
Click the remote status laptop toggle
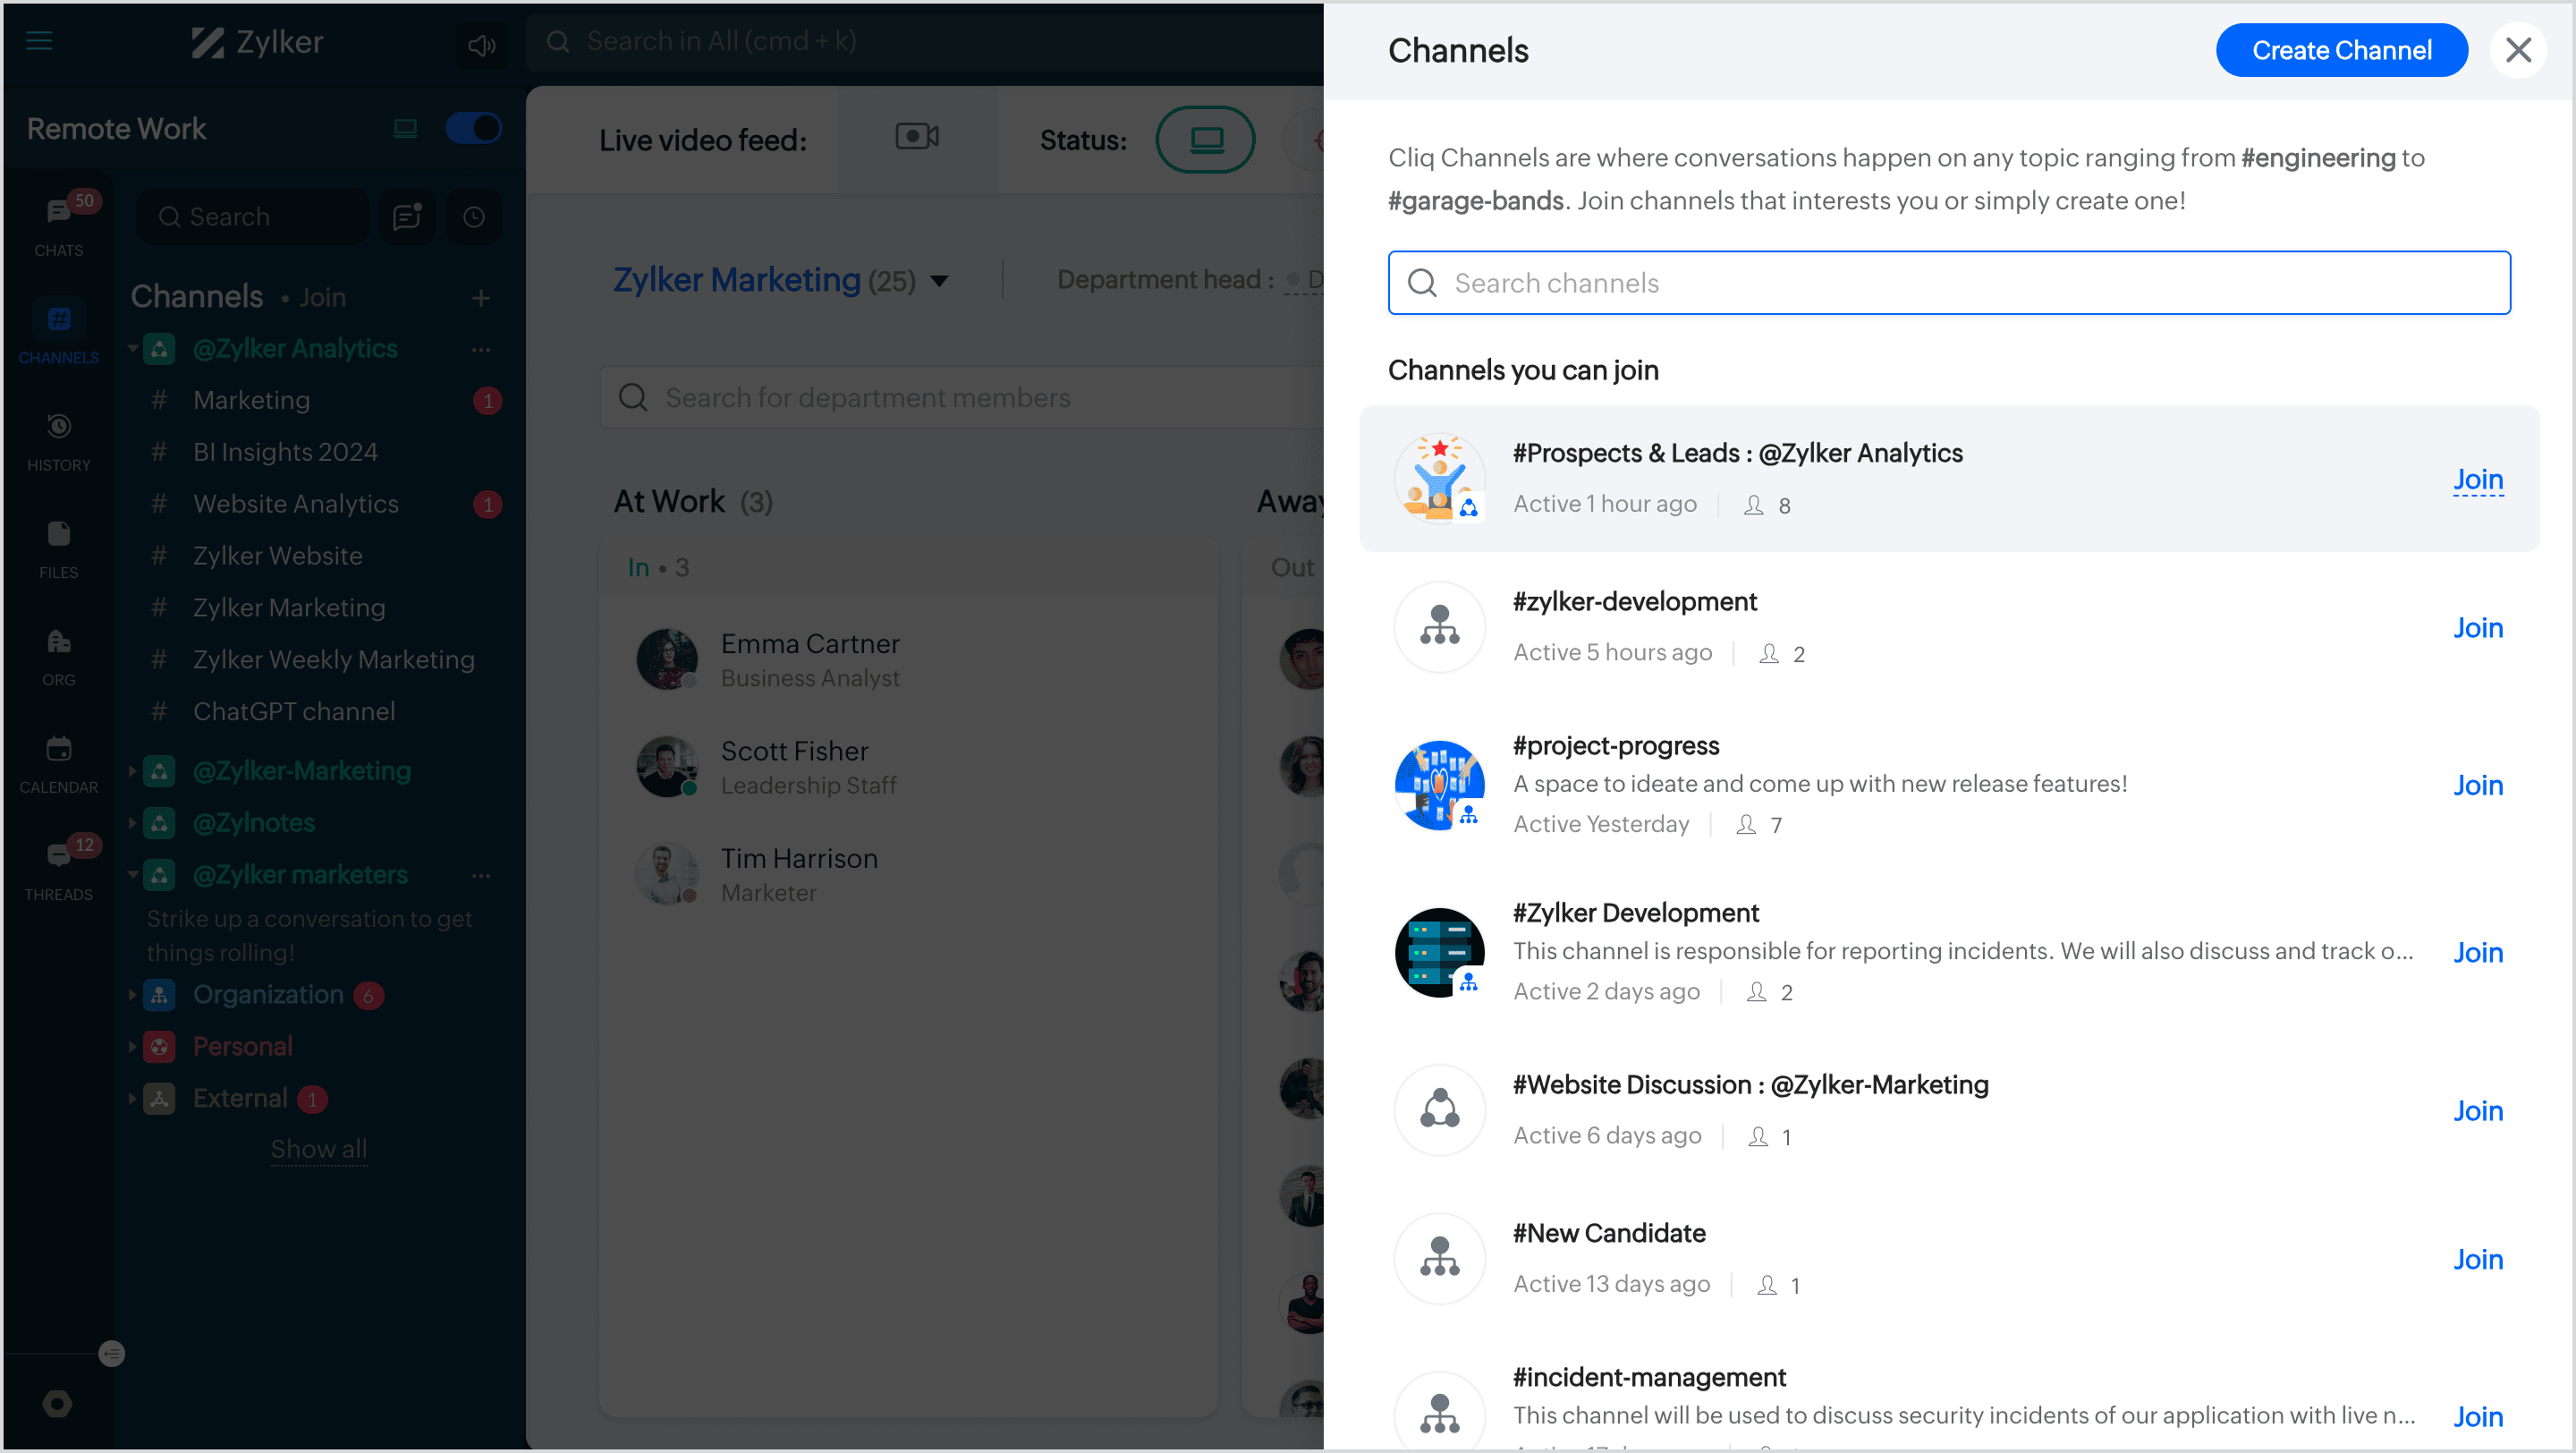point(1205,140)
